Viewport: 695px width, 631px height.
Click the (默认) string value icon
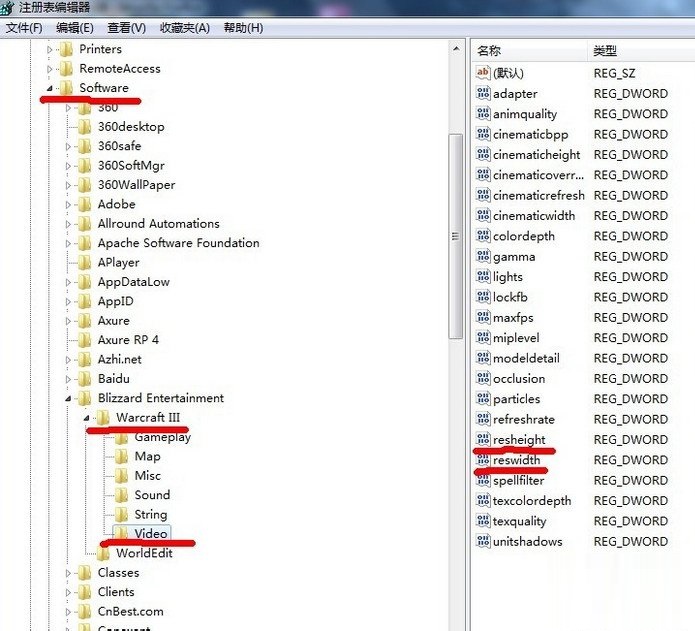click(482, 73)
